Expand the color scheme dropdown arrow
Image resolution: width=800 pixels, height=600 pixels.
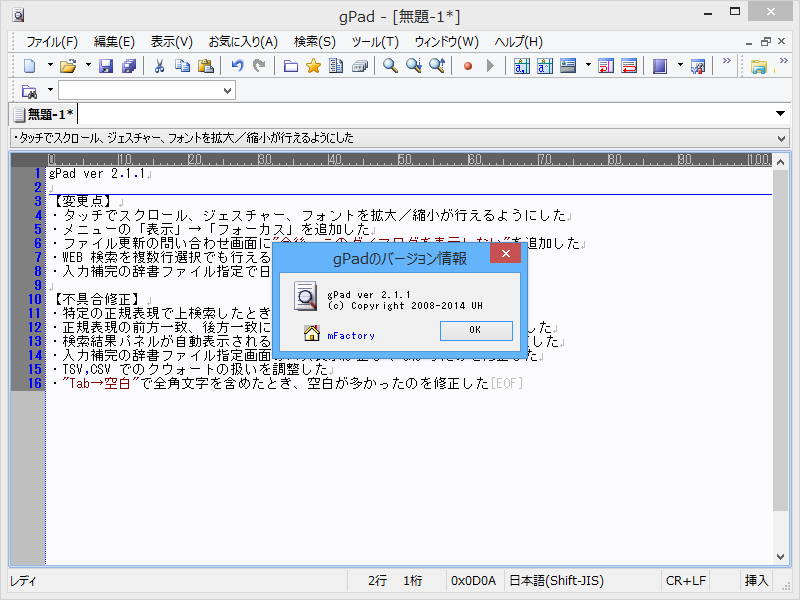(680, 65)
